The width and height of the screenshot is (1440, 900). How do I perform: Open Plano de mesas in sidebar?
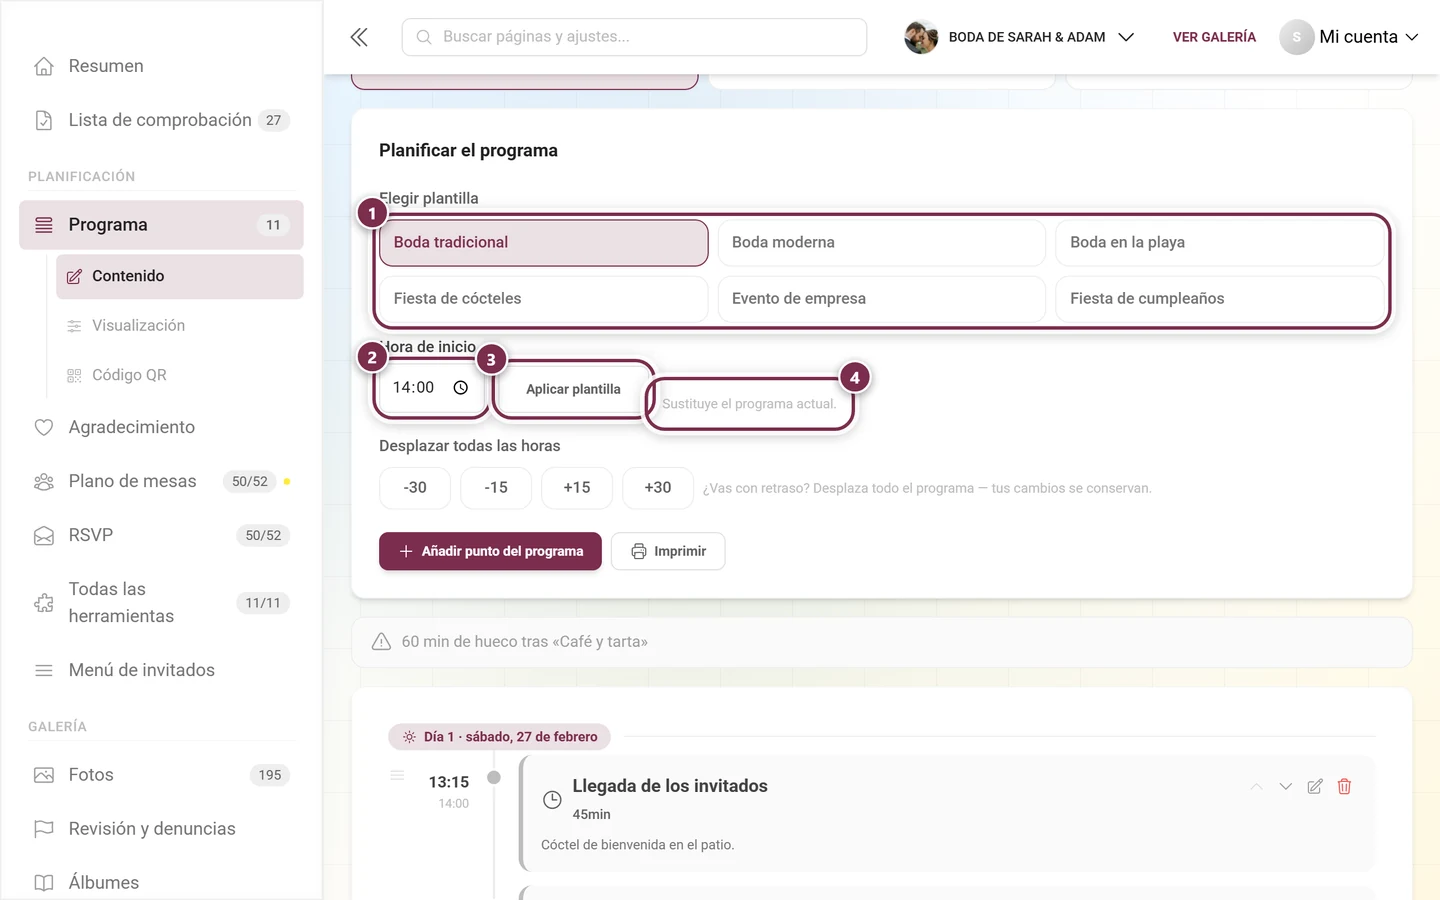click(x=161, y=481)
